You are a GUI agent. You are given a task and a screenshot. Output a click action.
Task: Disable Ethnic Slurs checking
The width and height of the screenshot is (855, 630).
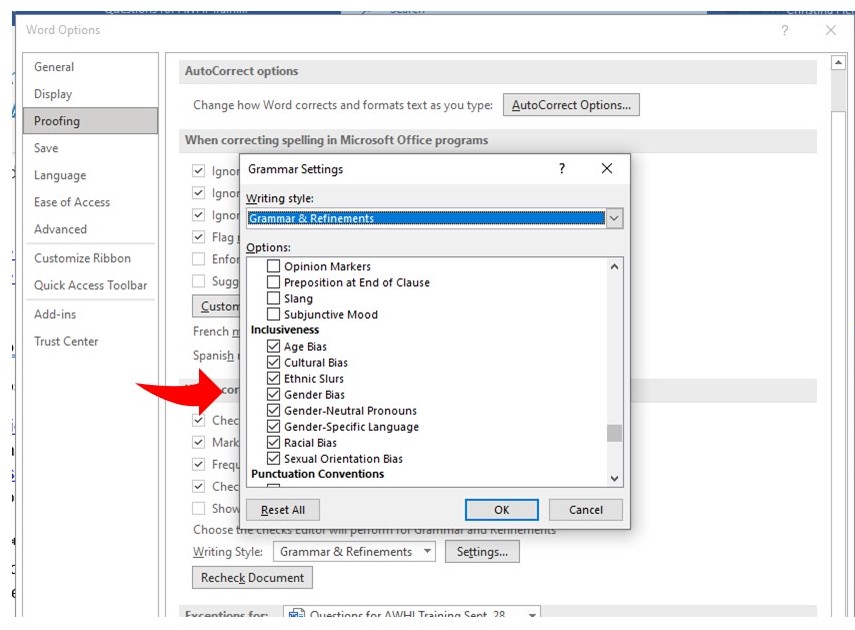(273, 378)
